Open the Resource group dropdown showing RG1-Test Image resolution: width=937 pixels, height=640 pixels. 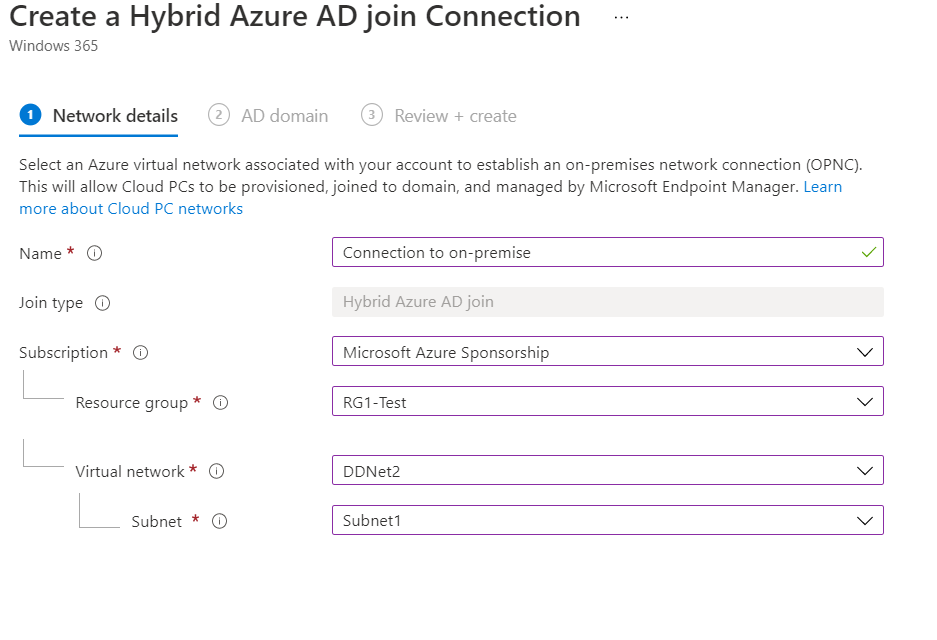point(607,402)
